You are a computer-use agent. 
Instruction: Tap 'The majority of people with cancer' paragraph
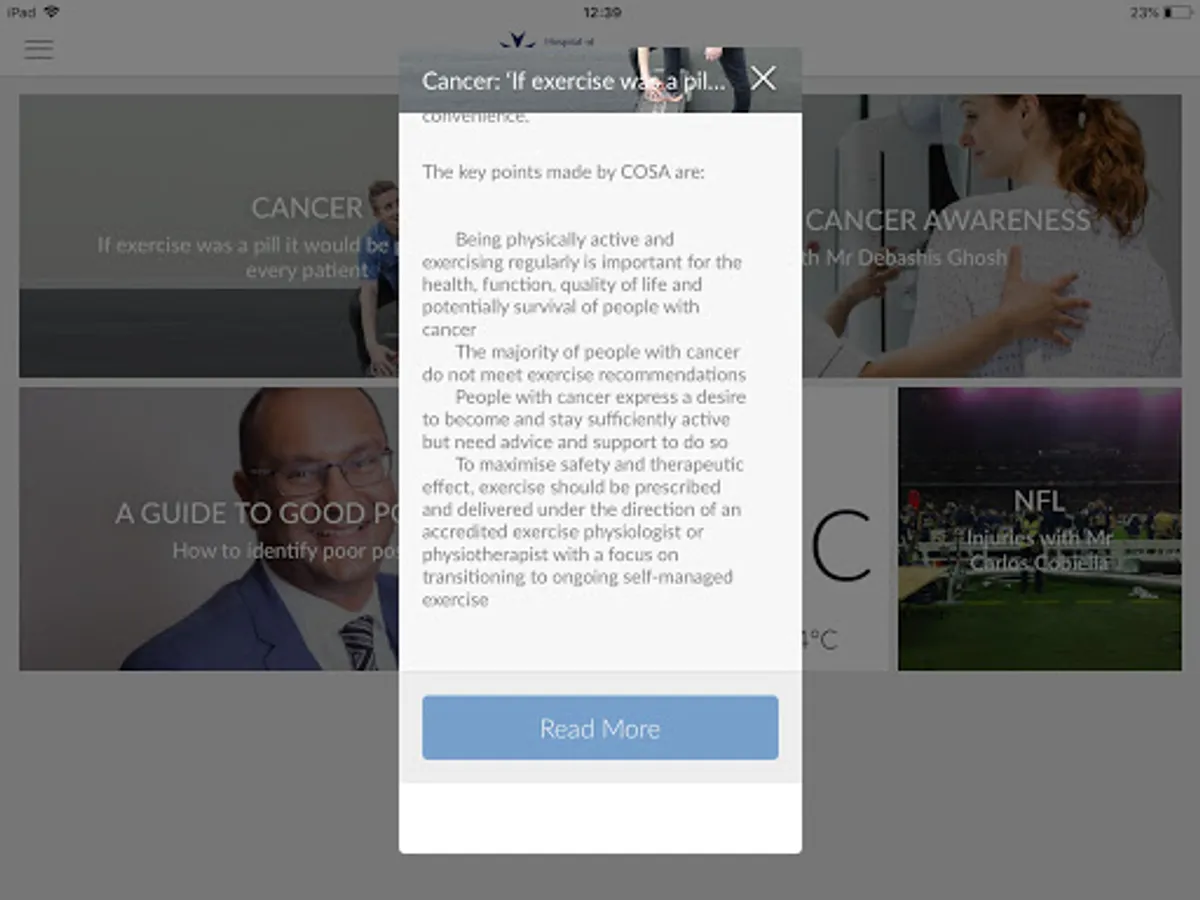click(584, 363)
